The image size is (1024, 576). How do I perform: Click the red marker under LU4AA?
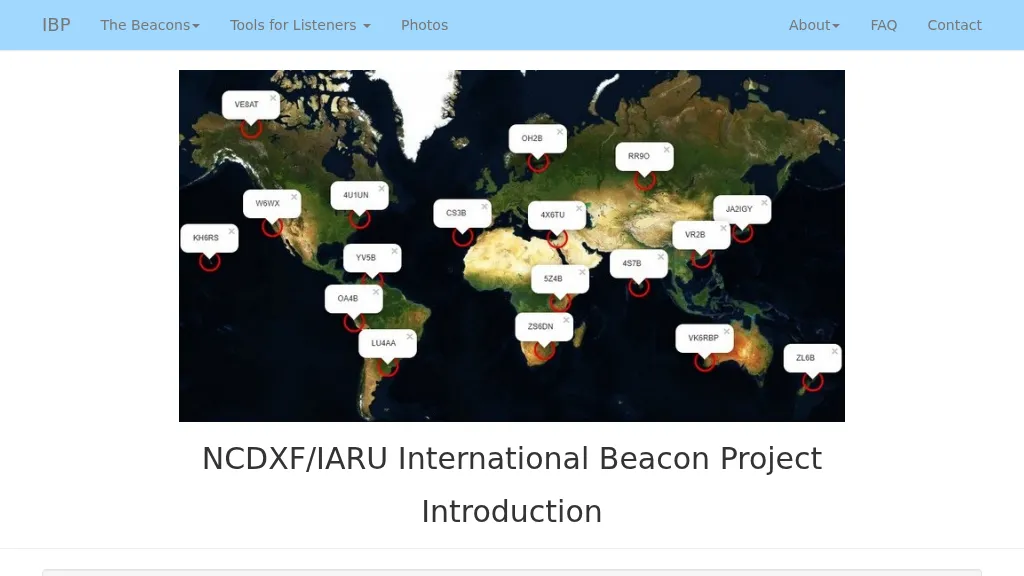(388, 367)
